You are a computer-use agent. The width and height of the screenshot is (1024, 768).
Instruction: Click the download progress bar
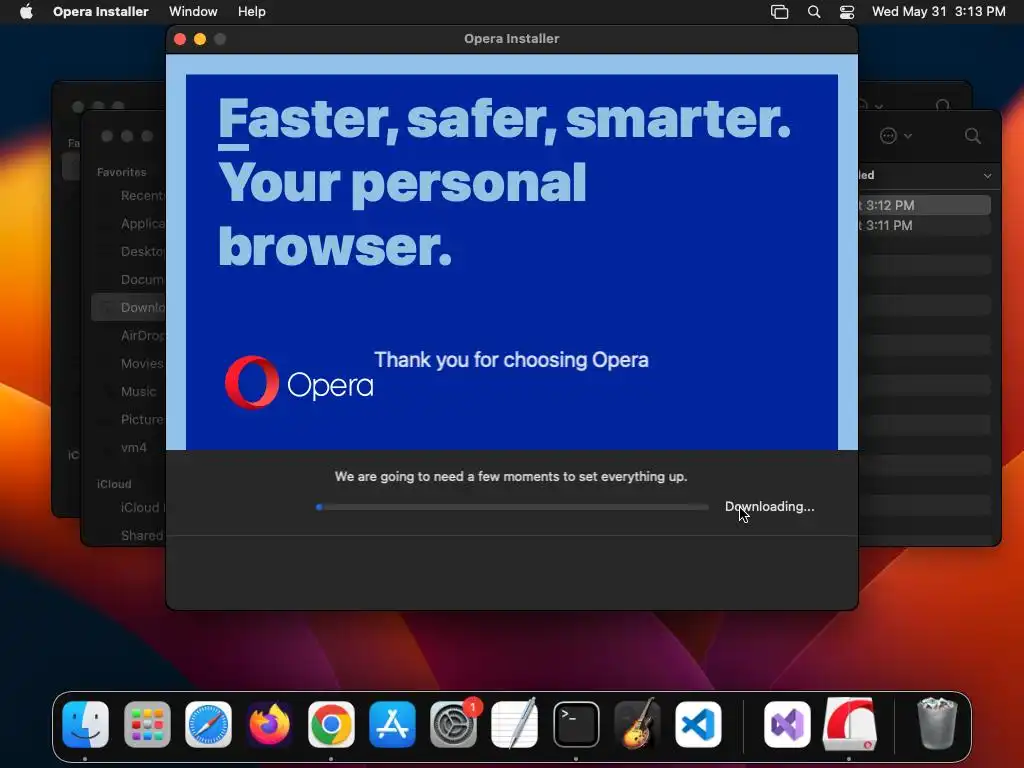coord(512,507)
